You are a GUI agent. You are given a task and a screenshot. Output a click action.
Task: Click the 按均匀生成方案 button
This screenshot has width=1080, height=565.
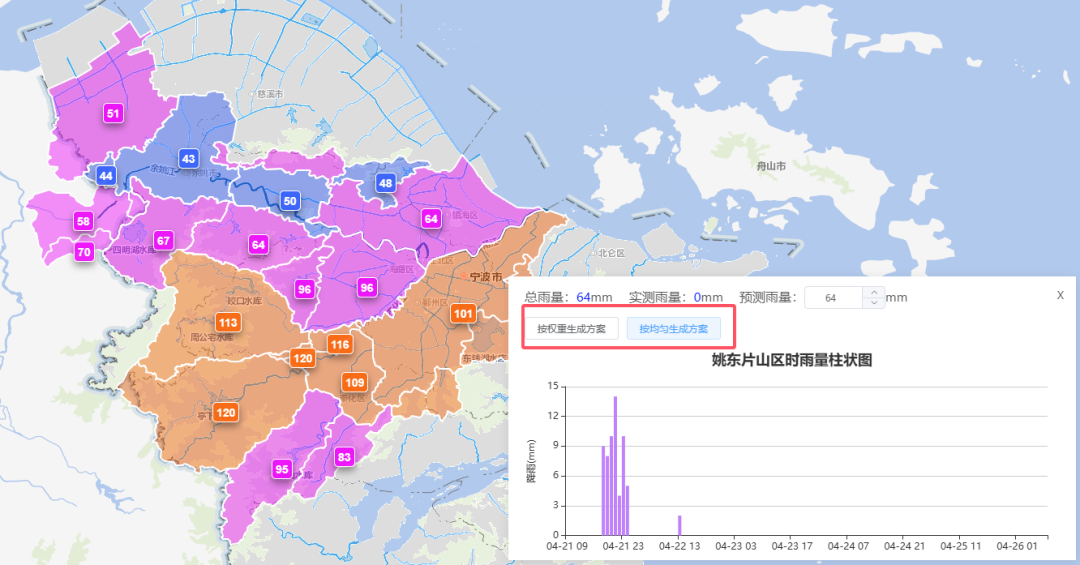click(x=673, y=329)
